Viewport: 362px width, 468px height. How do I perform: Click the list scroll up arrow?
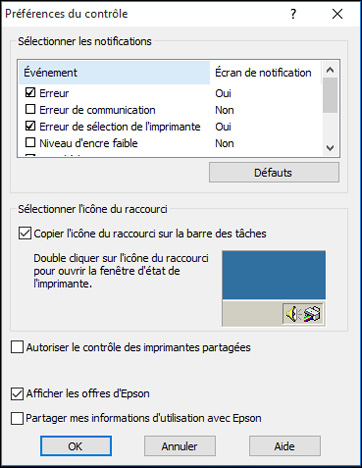point(330,70)
